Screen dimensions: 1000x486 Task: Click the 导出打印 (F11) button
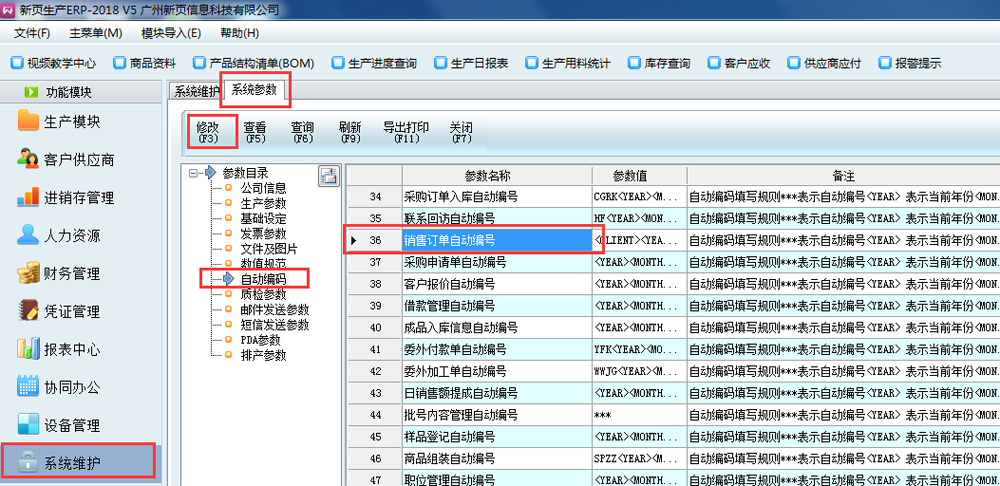point(406,132)
